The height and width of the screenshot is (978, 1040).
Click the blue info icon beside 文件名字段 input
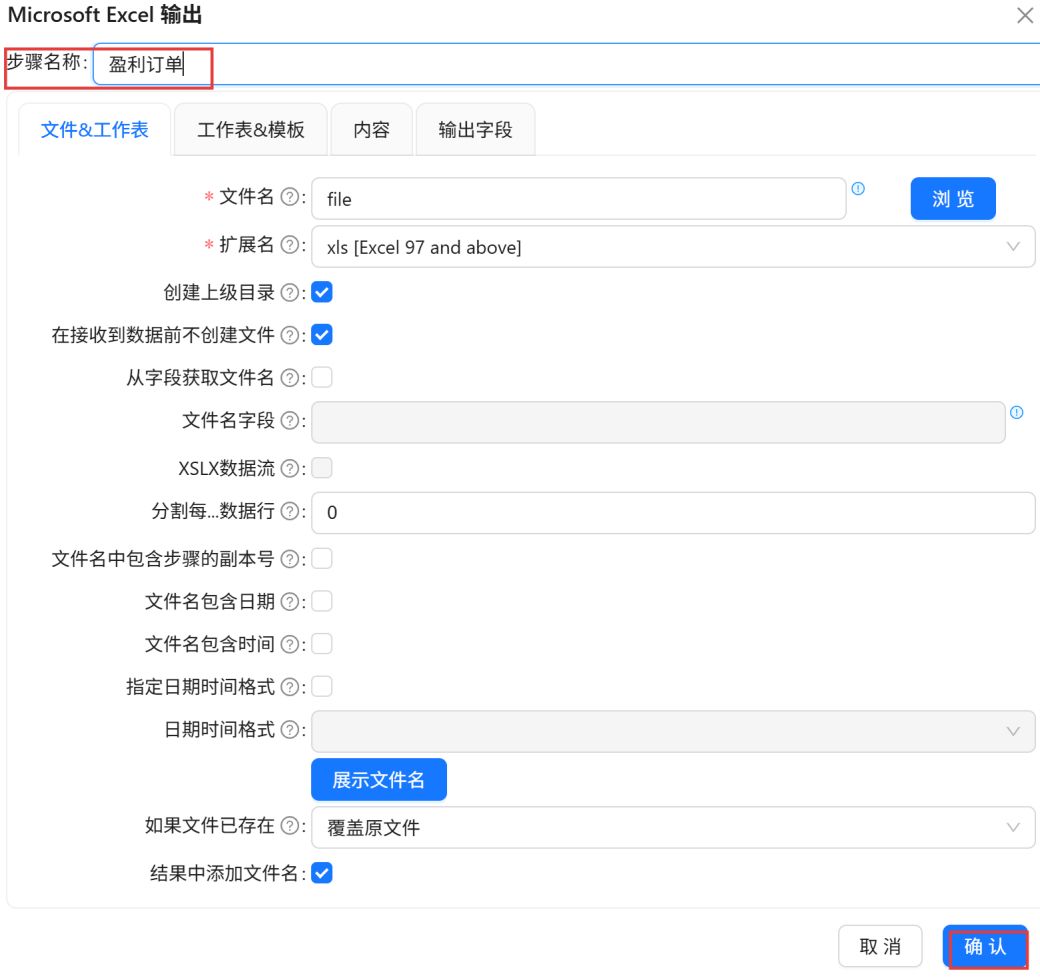[1016, 412]
